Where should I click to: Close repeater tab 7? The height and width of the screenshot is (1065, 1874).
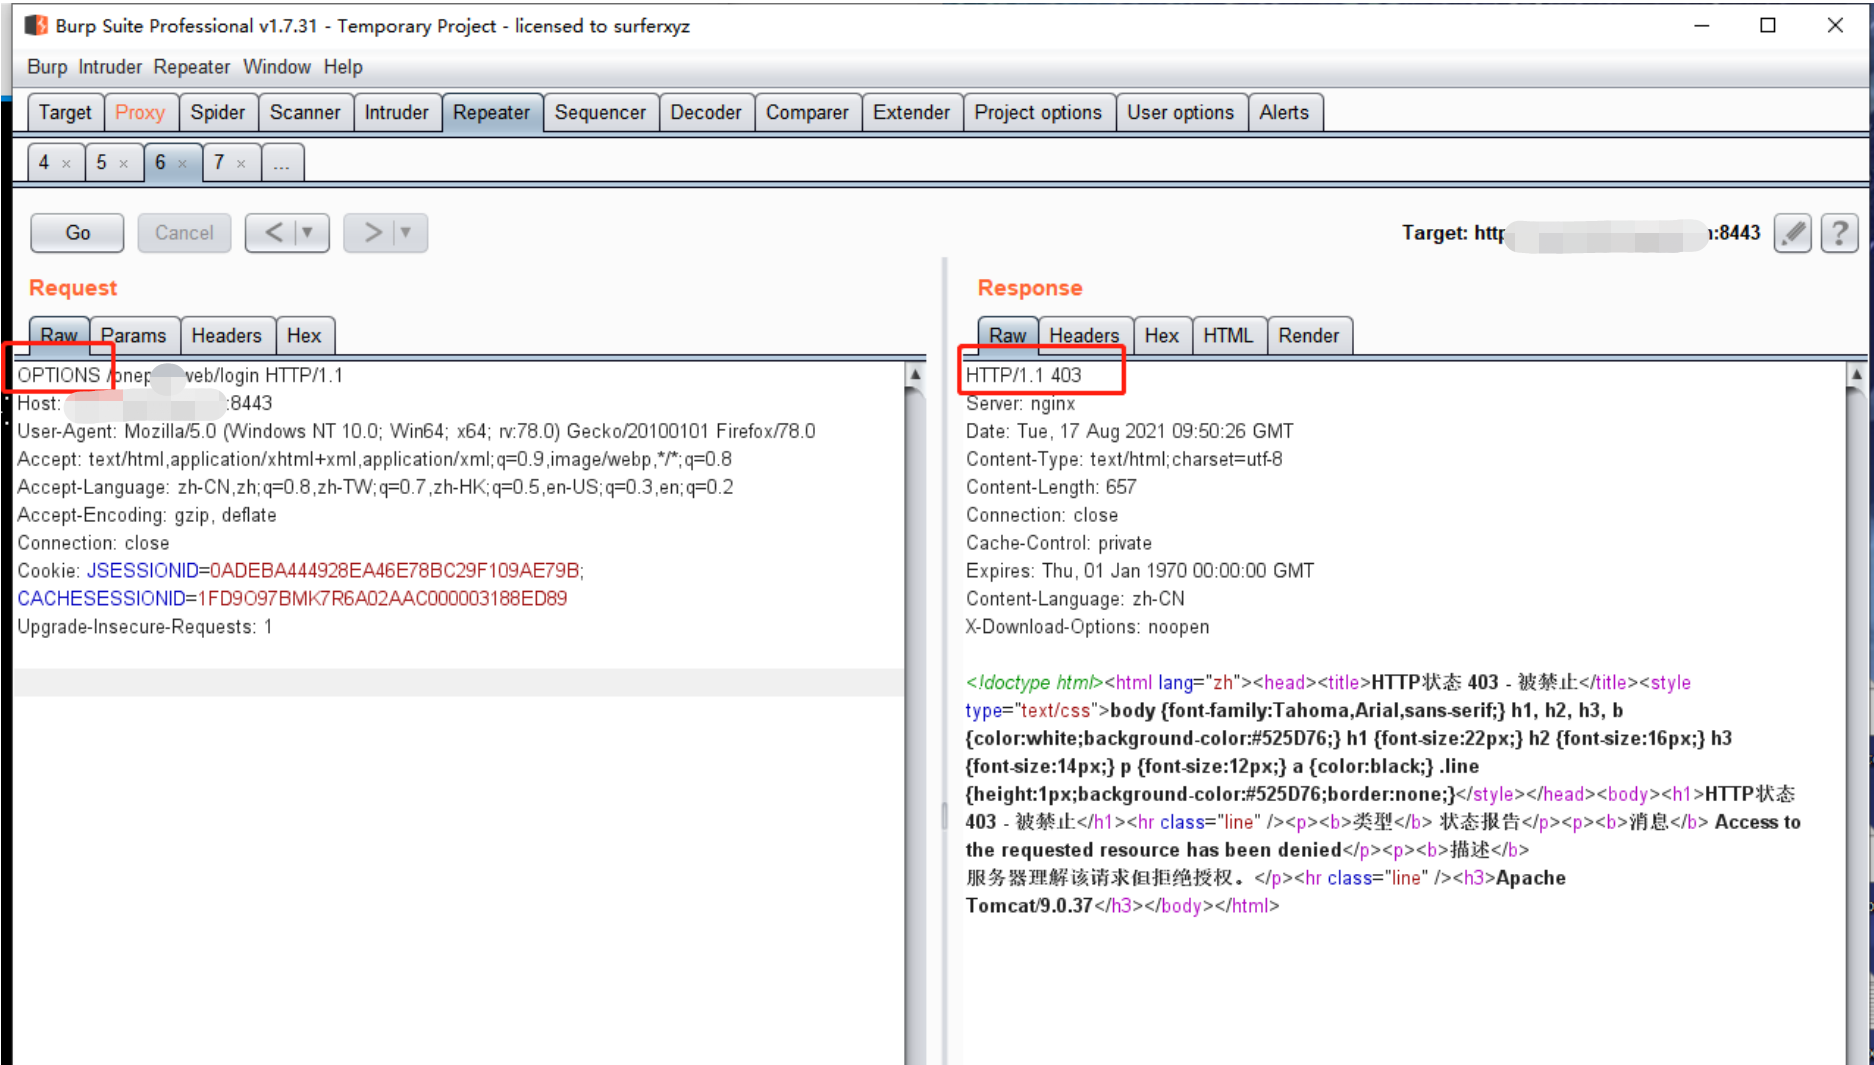click(x=241, y=163)
